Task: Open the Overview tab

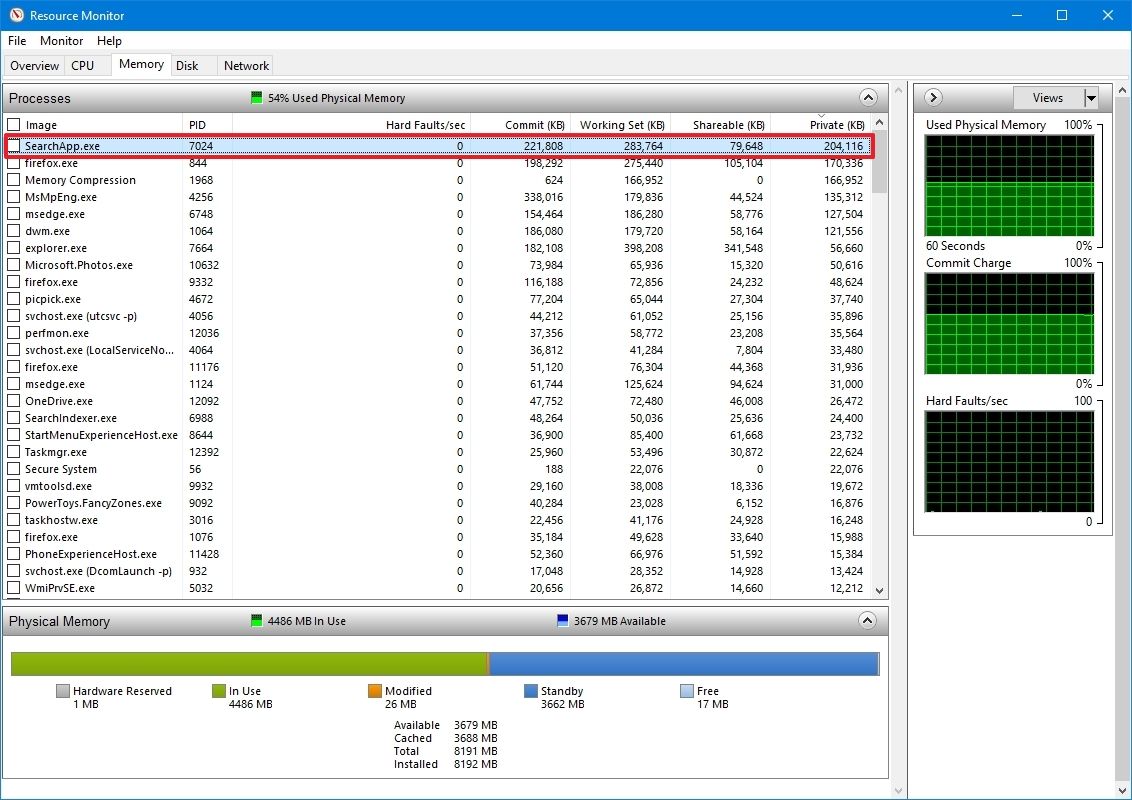Action: pos(34,65)
